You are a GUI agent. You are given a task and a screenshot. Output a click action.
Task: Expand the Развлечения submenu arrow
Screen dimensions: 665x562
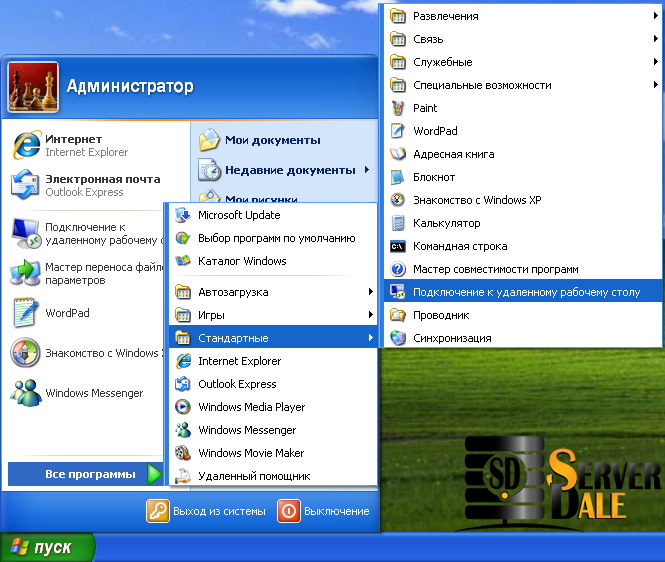pos(656,16)
